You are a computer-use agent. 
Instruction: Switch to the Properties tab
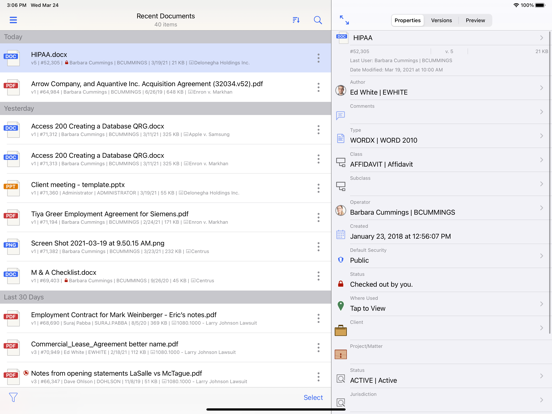pyautogui.click(x=407, y=20)
